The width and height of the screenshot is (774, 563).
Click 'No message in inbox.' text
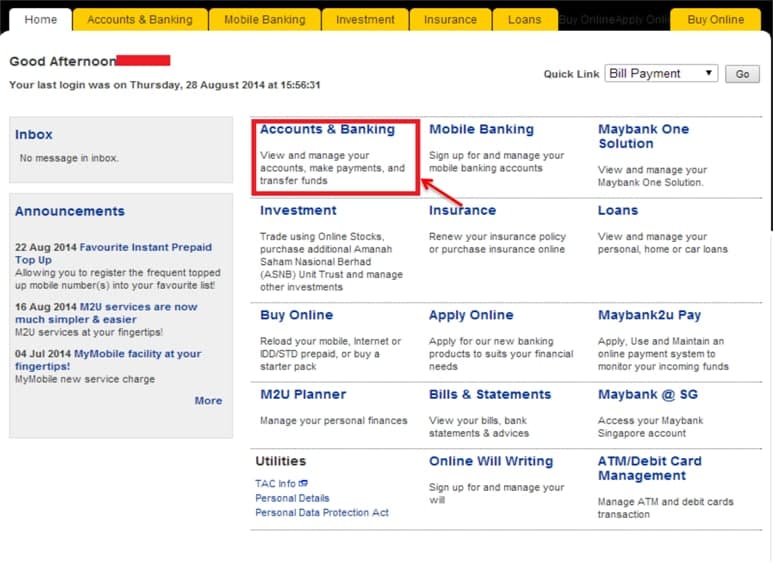point(69,158)
